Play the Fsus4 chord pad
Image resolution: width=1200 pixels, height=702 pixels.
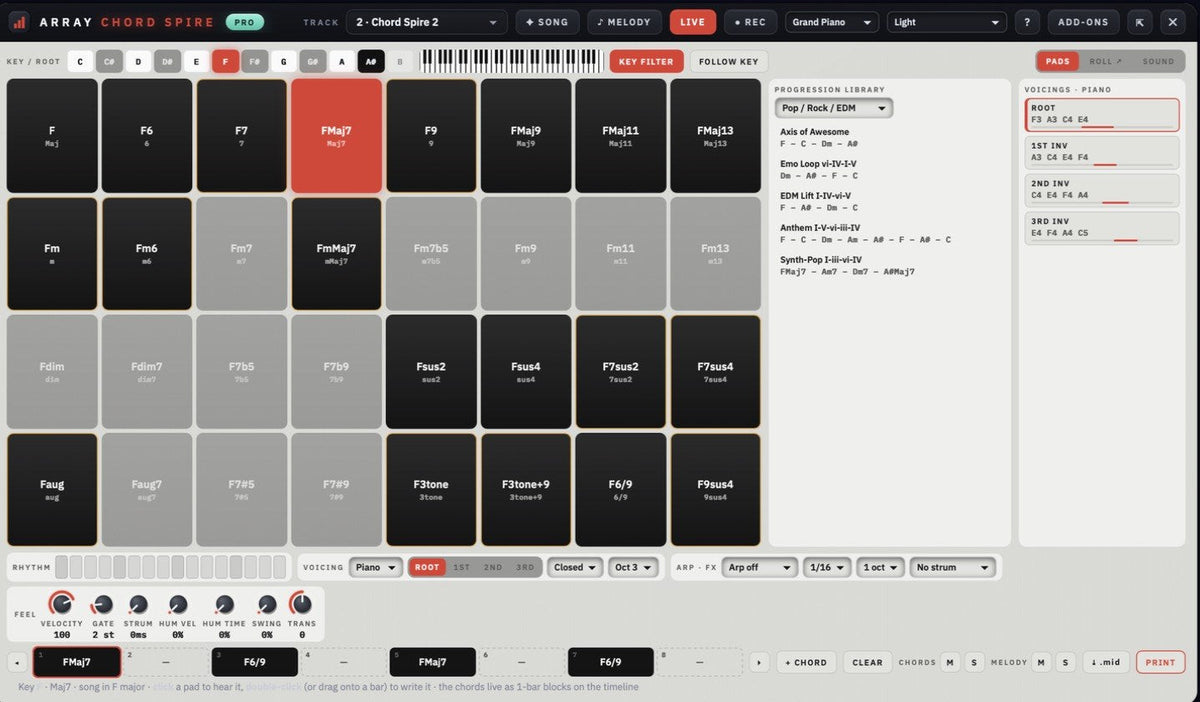526,372
